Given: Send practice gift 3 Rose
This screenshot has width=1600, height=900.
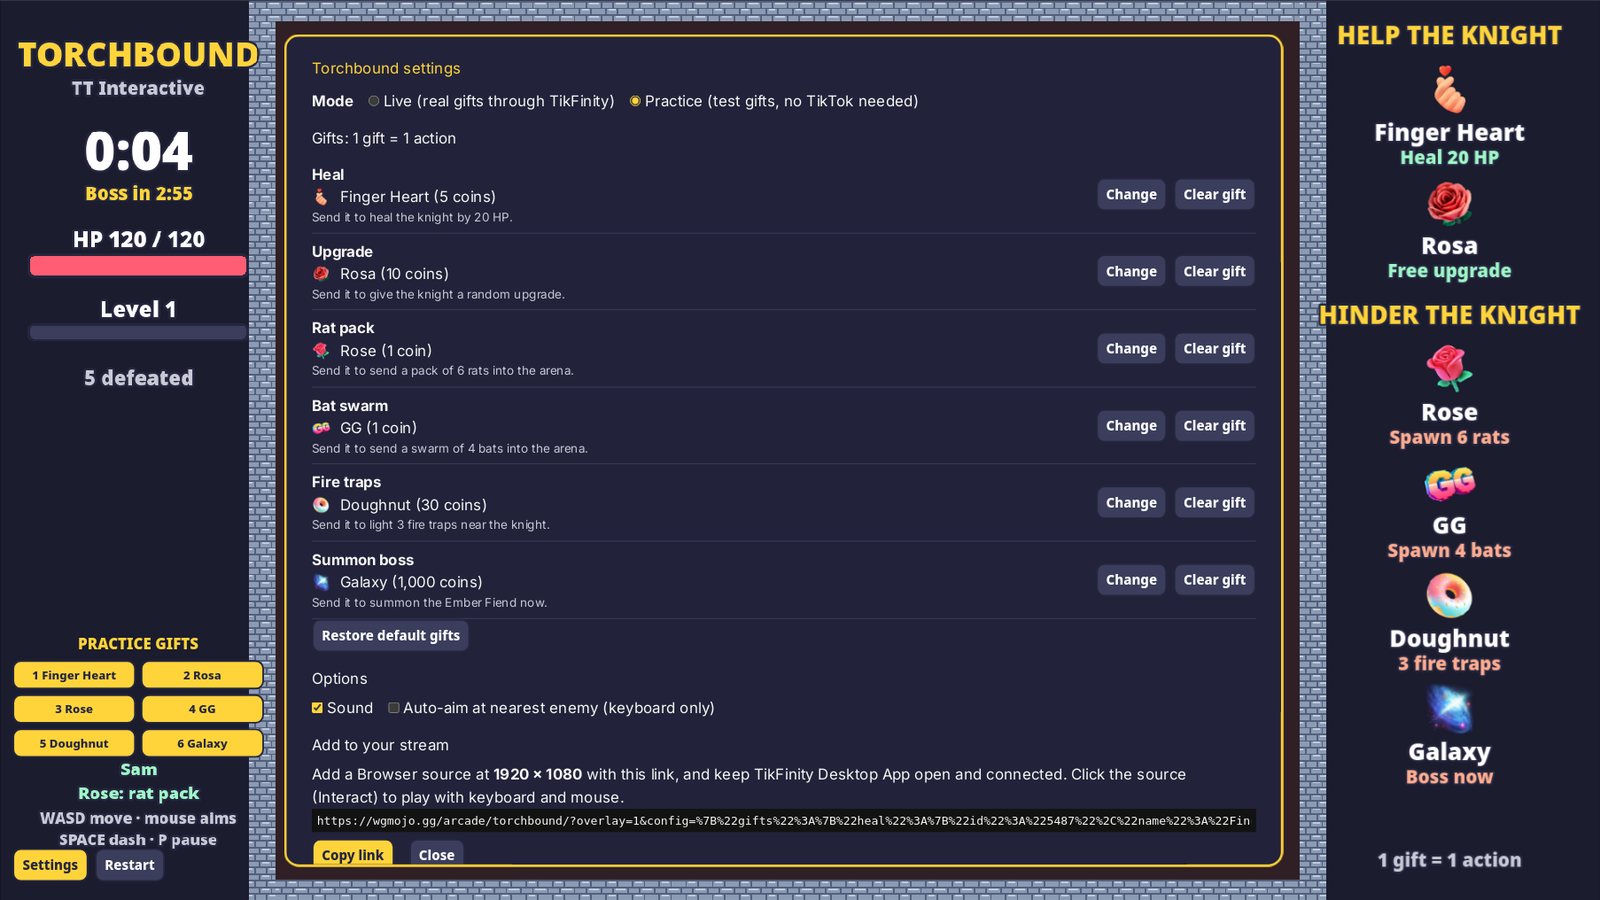Looking at the screenshot, I should coord(74,710).
